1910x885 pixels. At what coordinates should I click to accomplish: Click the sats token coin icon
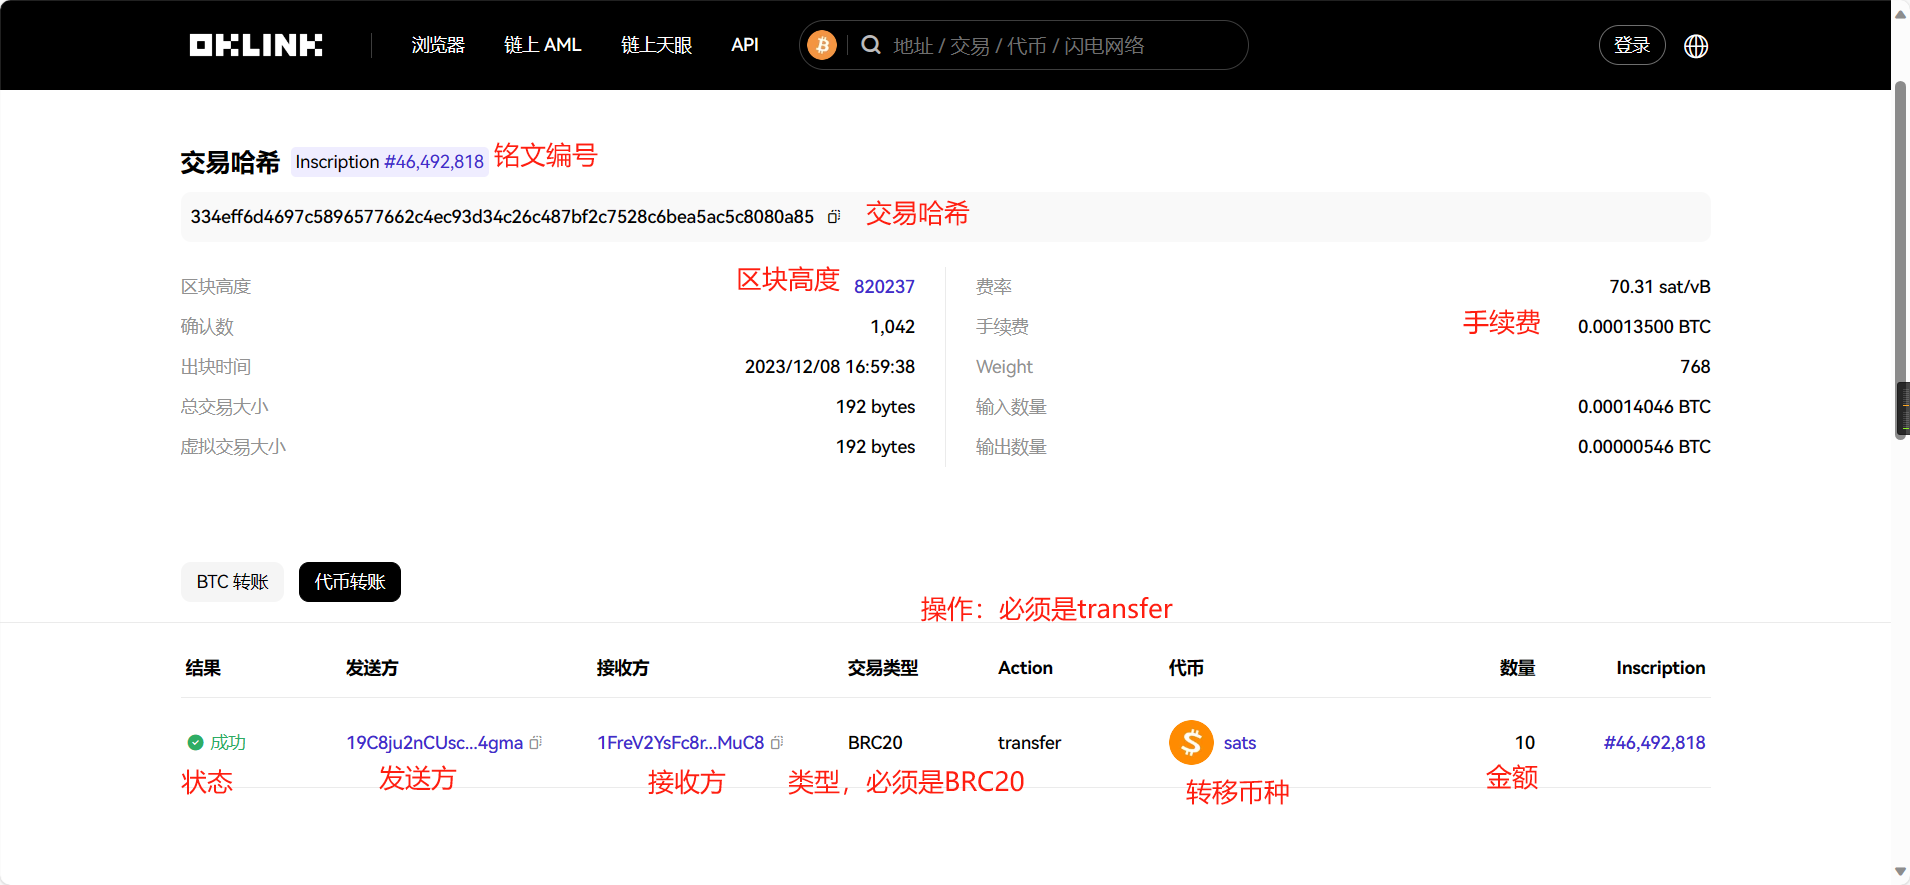click(1191, 743)
